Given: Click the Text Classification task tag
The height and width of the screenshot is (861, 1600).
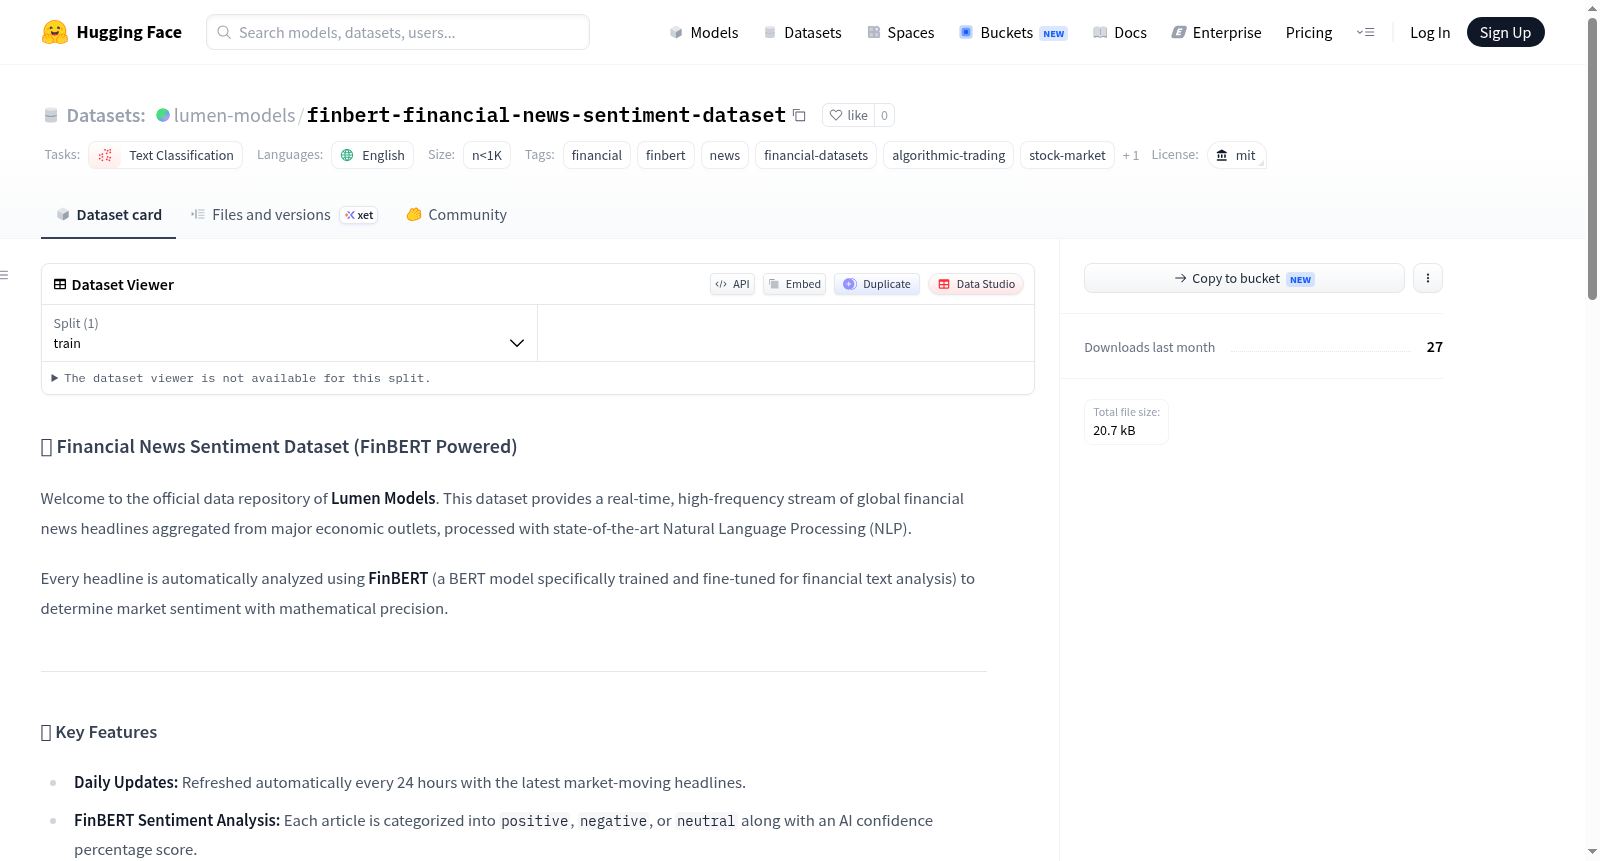Looking at the screenshot, I should [166, 155].
